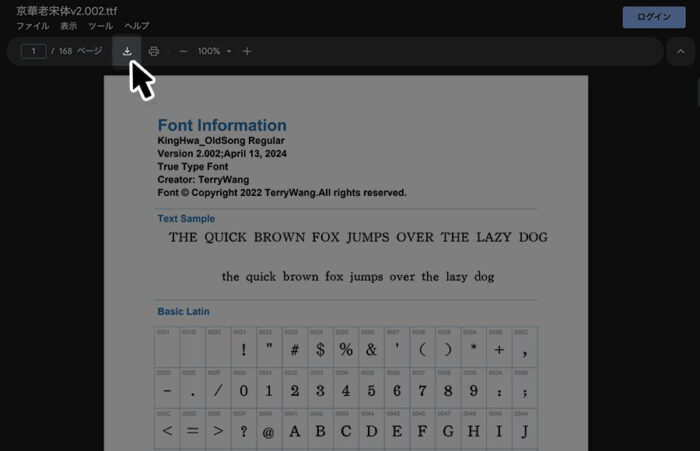Zoom out with the minus icon
The image size is (700, 451).
[x=183, y=51]
